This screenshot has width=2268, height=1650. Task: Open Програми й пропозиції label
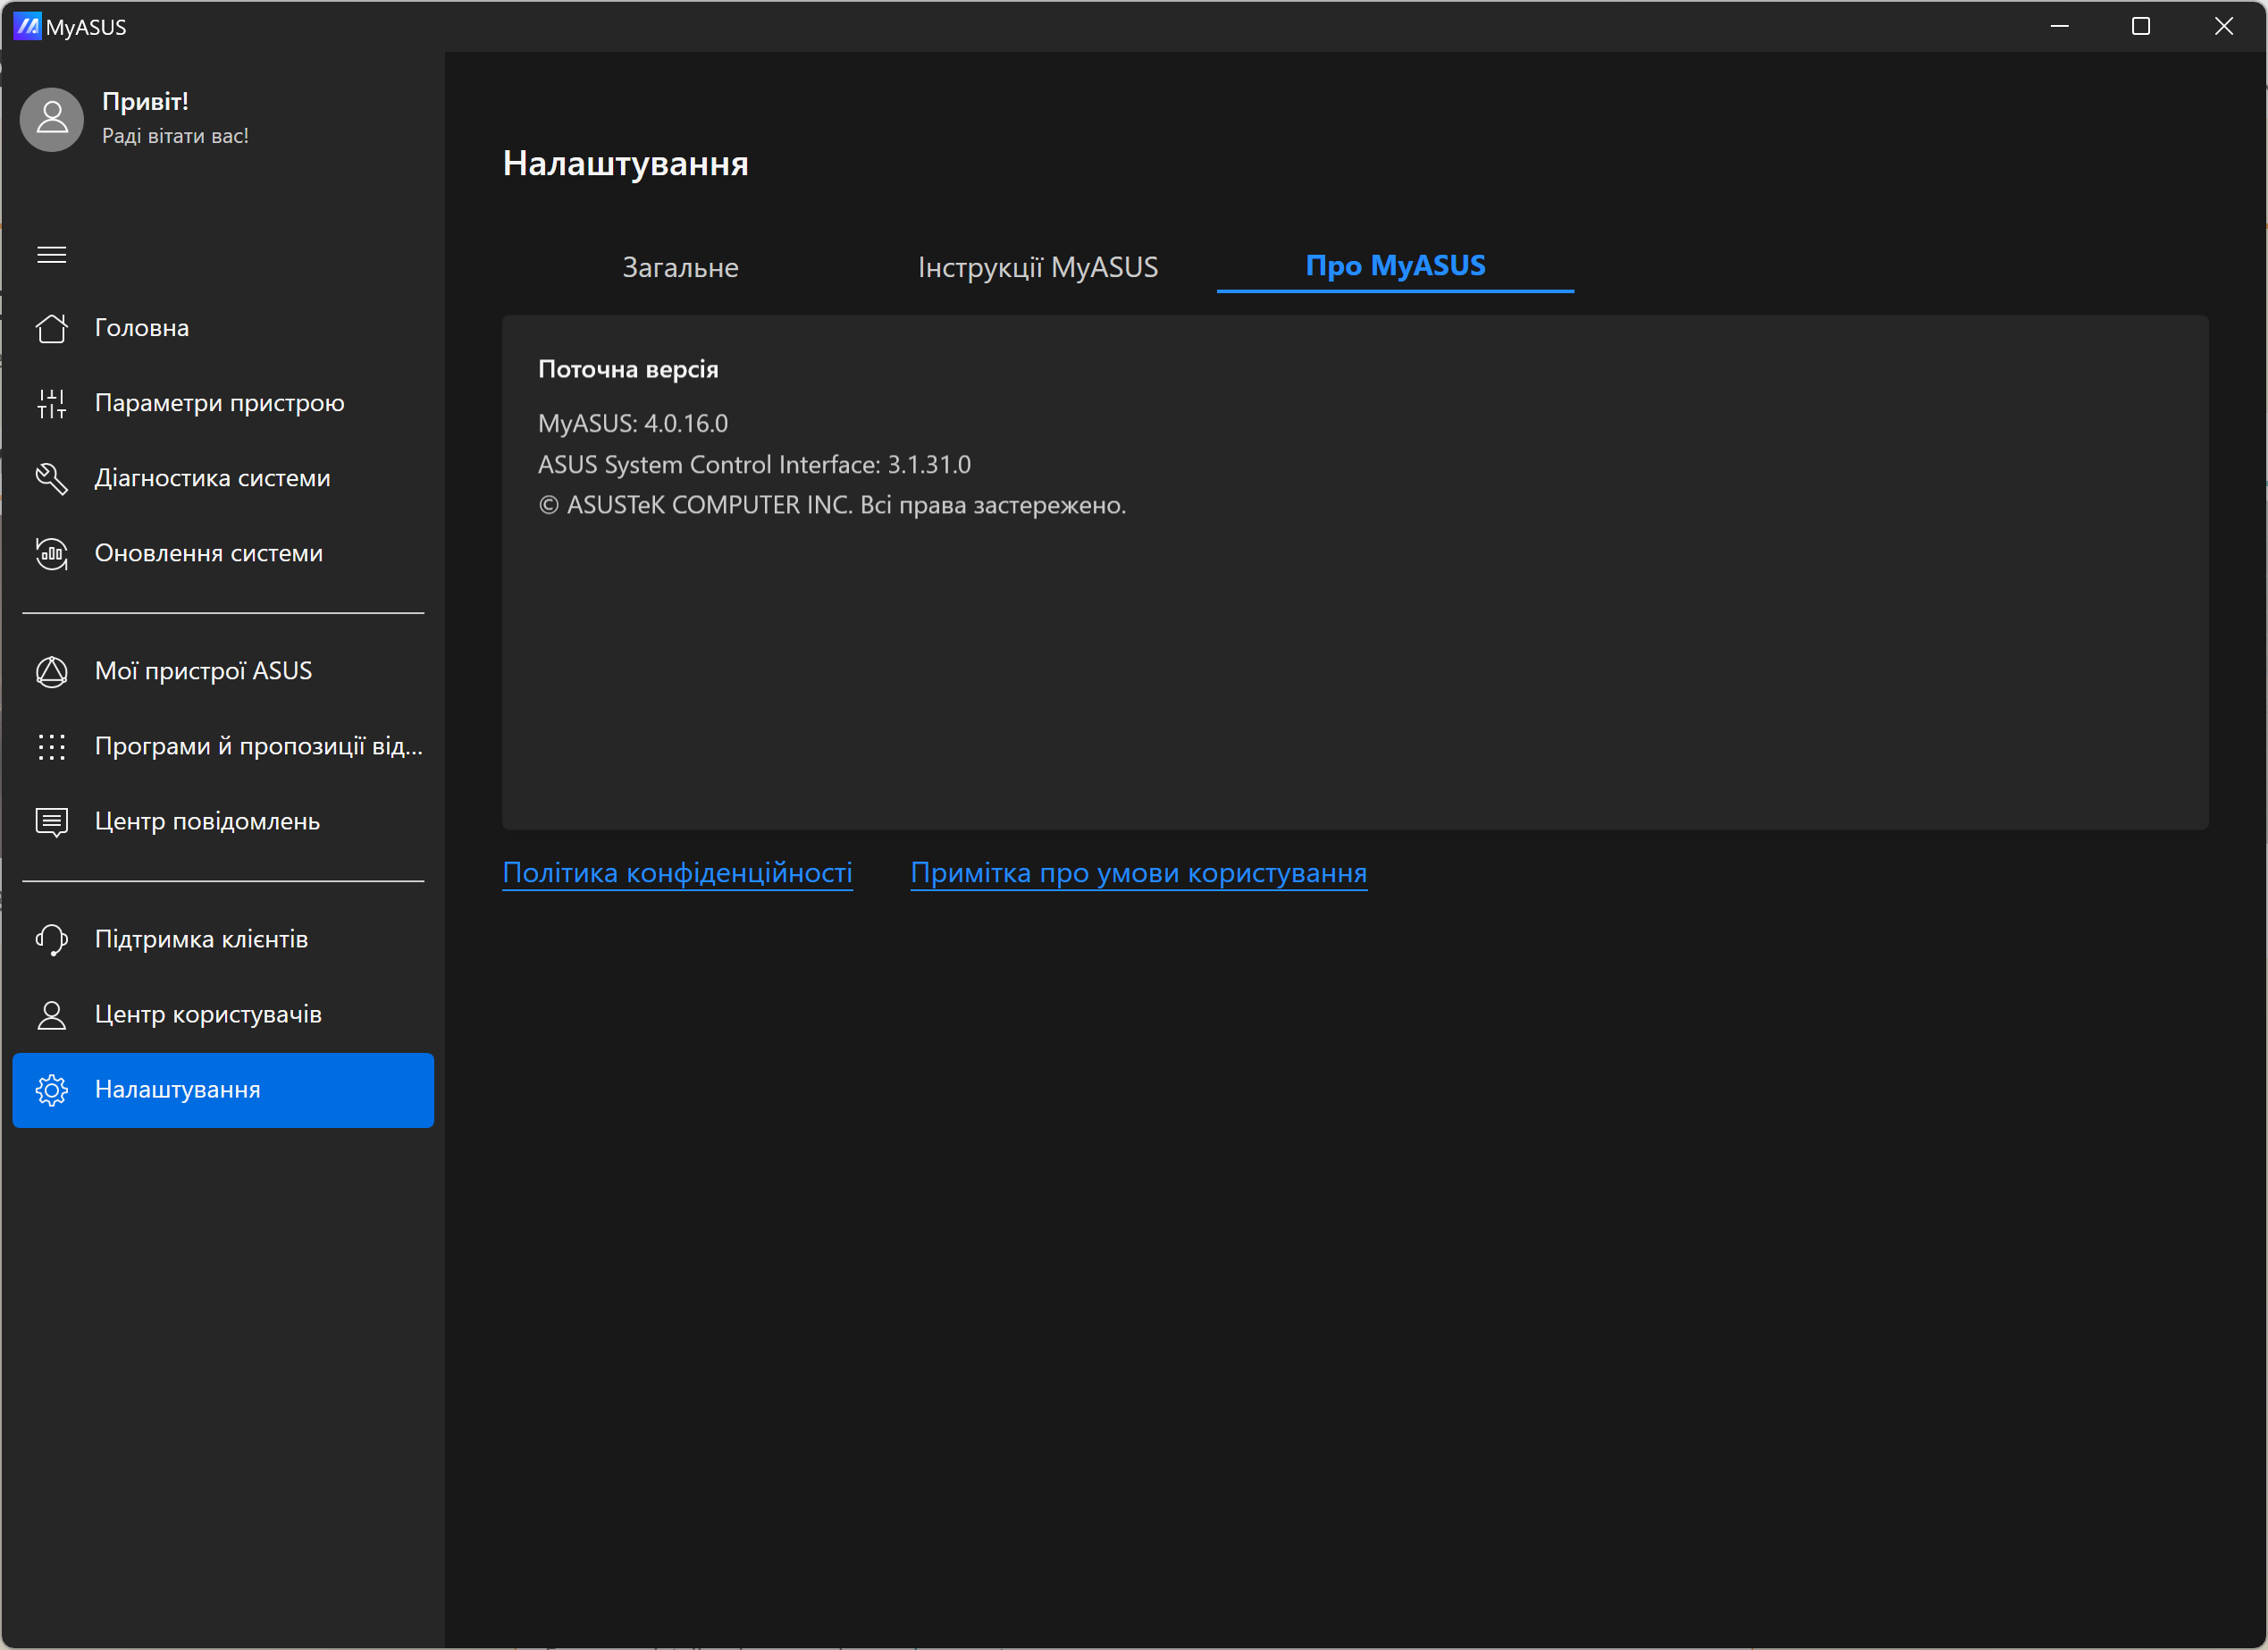(259, 746)
